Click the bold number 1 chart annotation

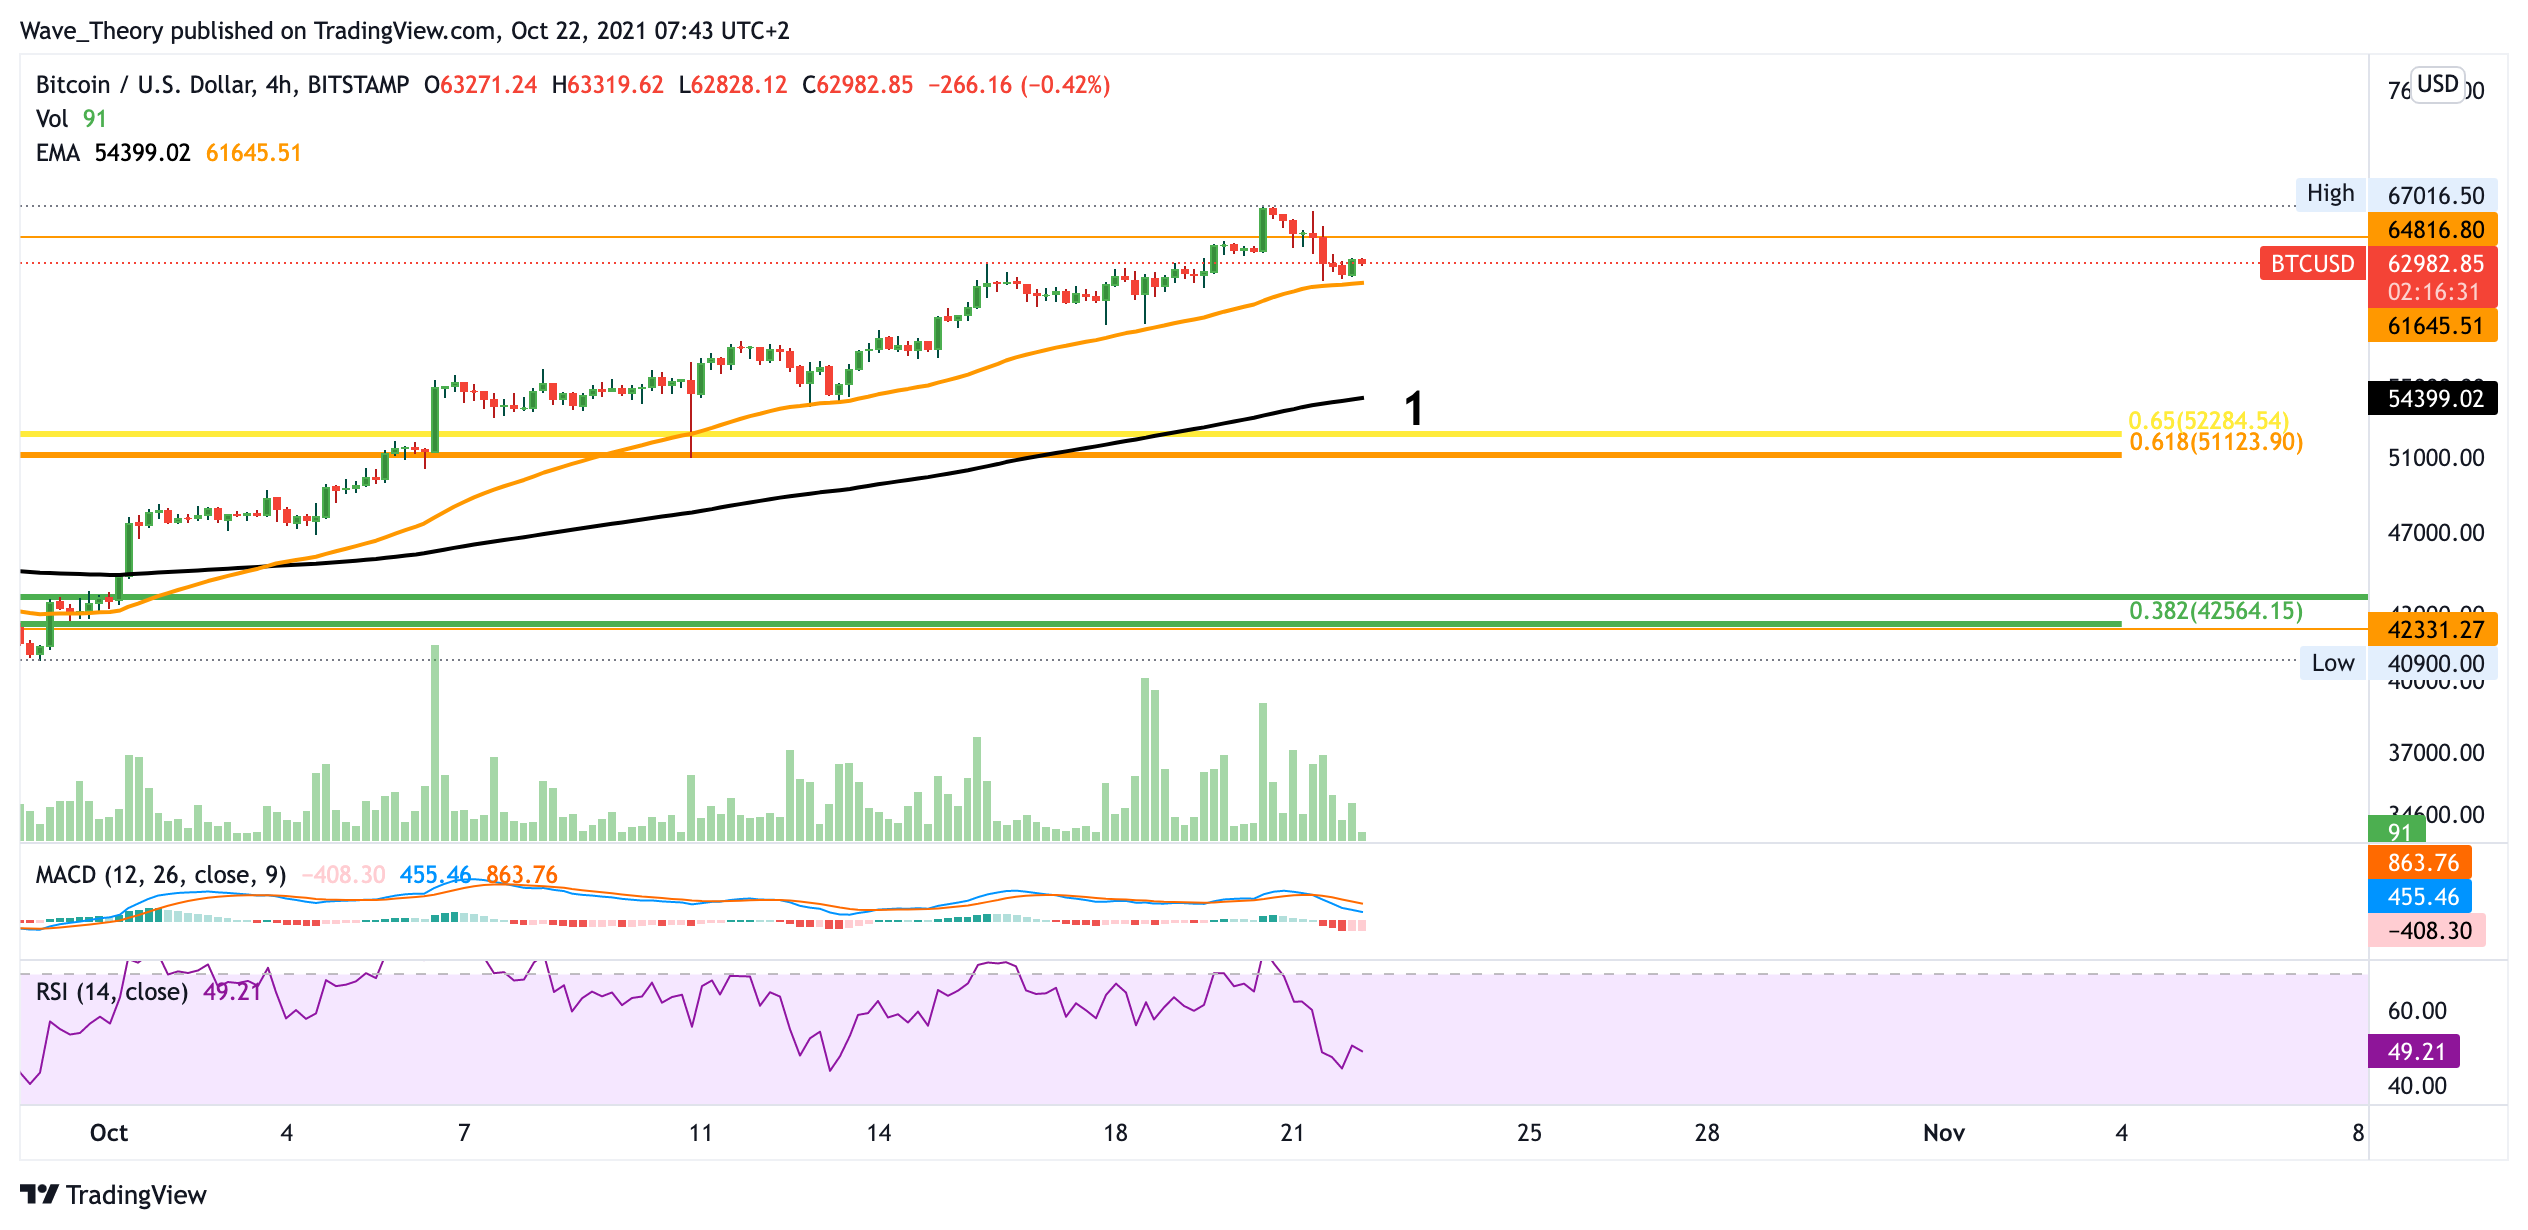point(1413,409)
